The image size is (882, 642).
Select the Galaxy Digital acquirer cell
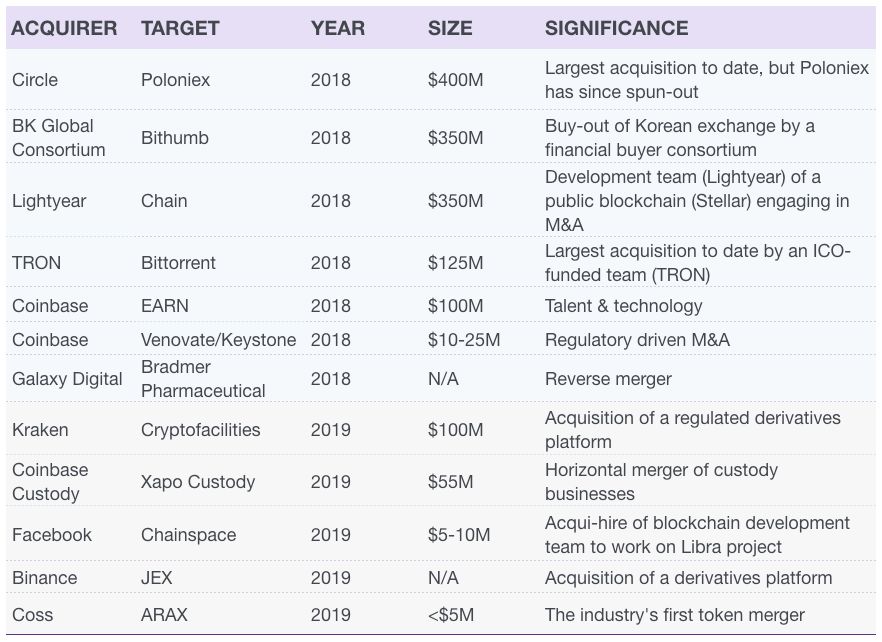(67, 379)
